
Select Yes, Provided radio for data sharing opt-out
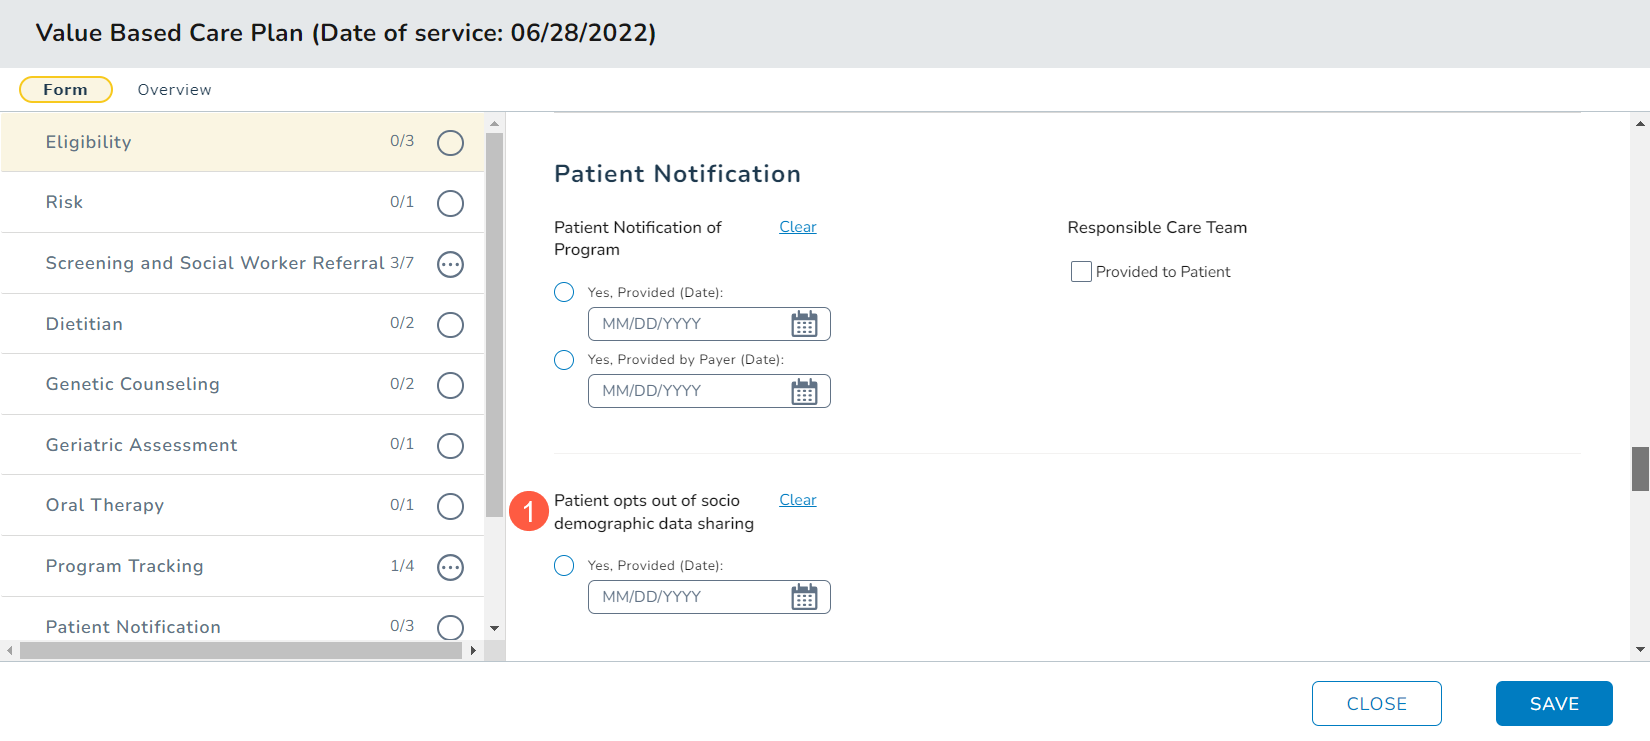coord(564,565)
